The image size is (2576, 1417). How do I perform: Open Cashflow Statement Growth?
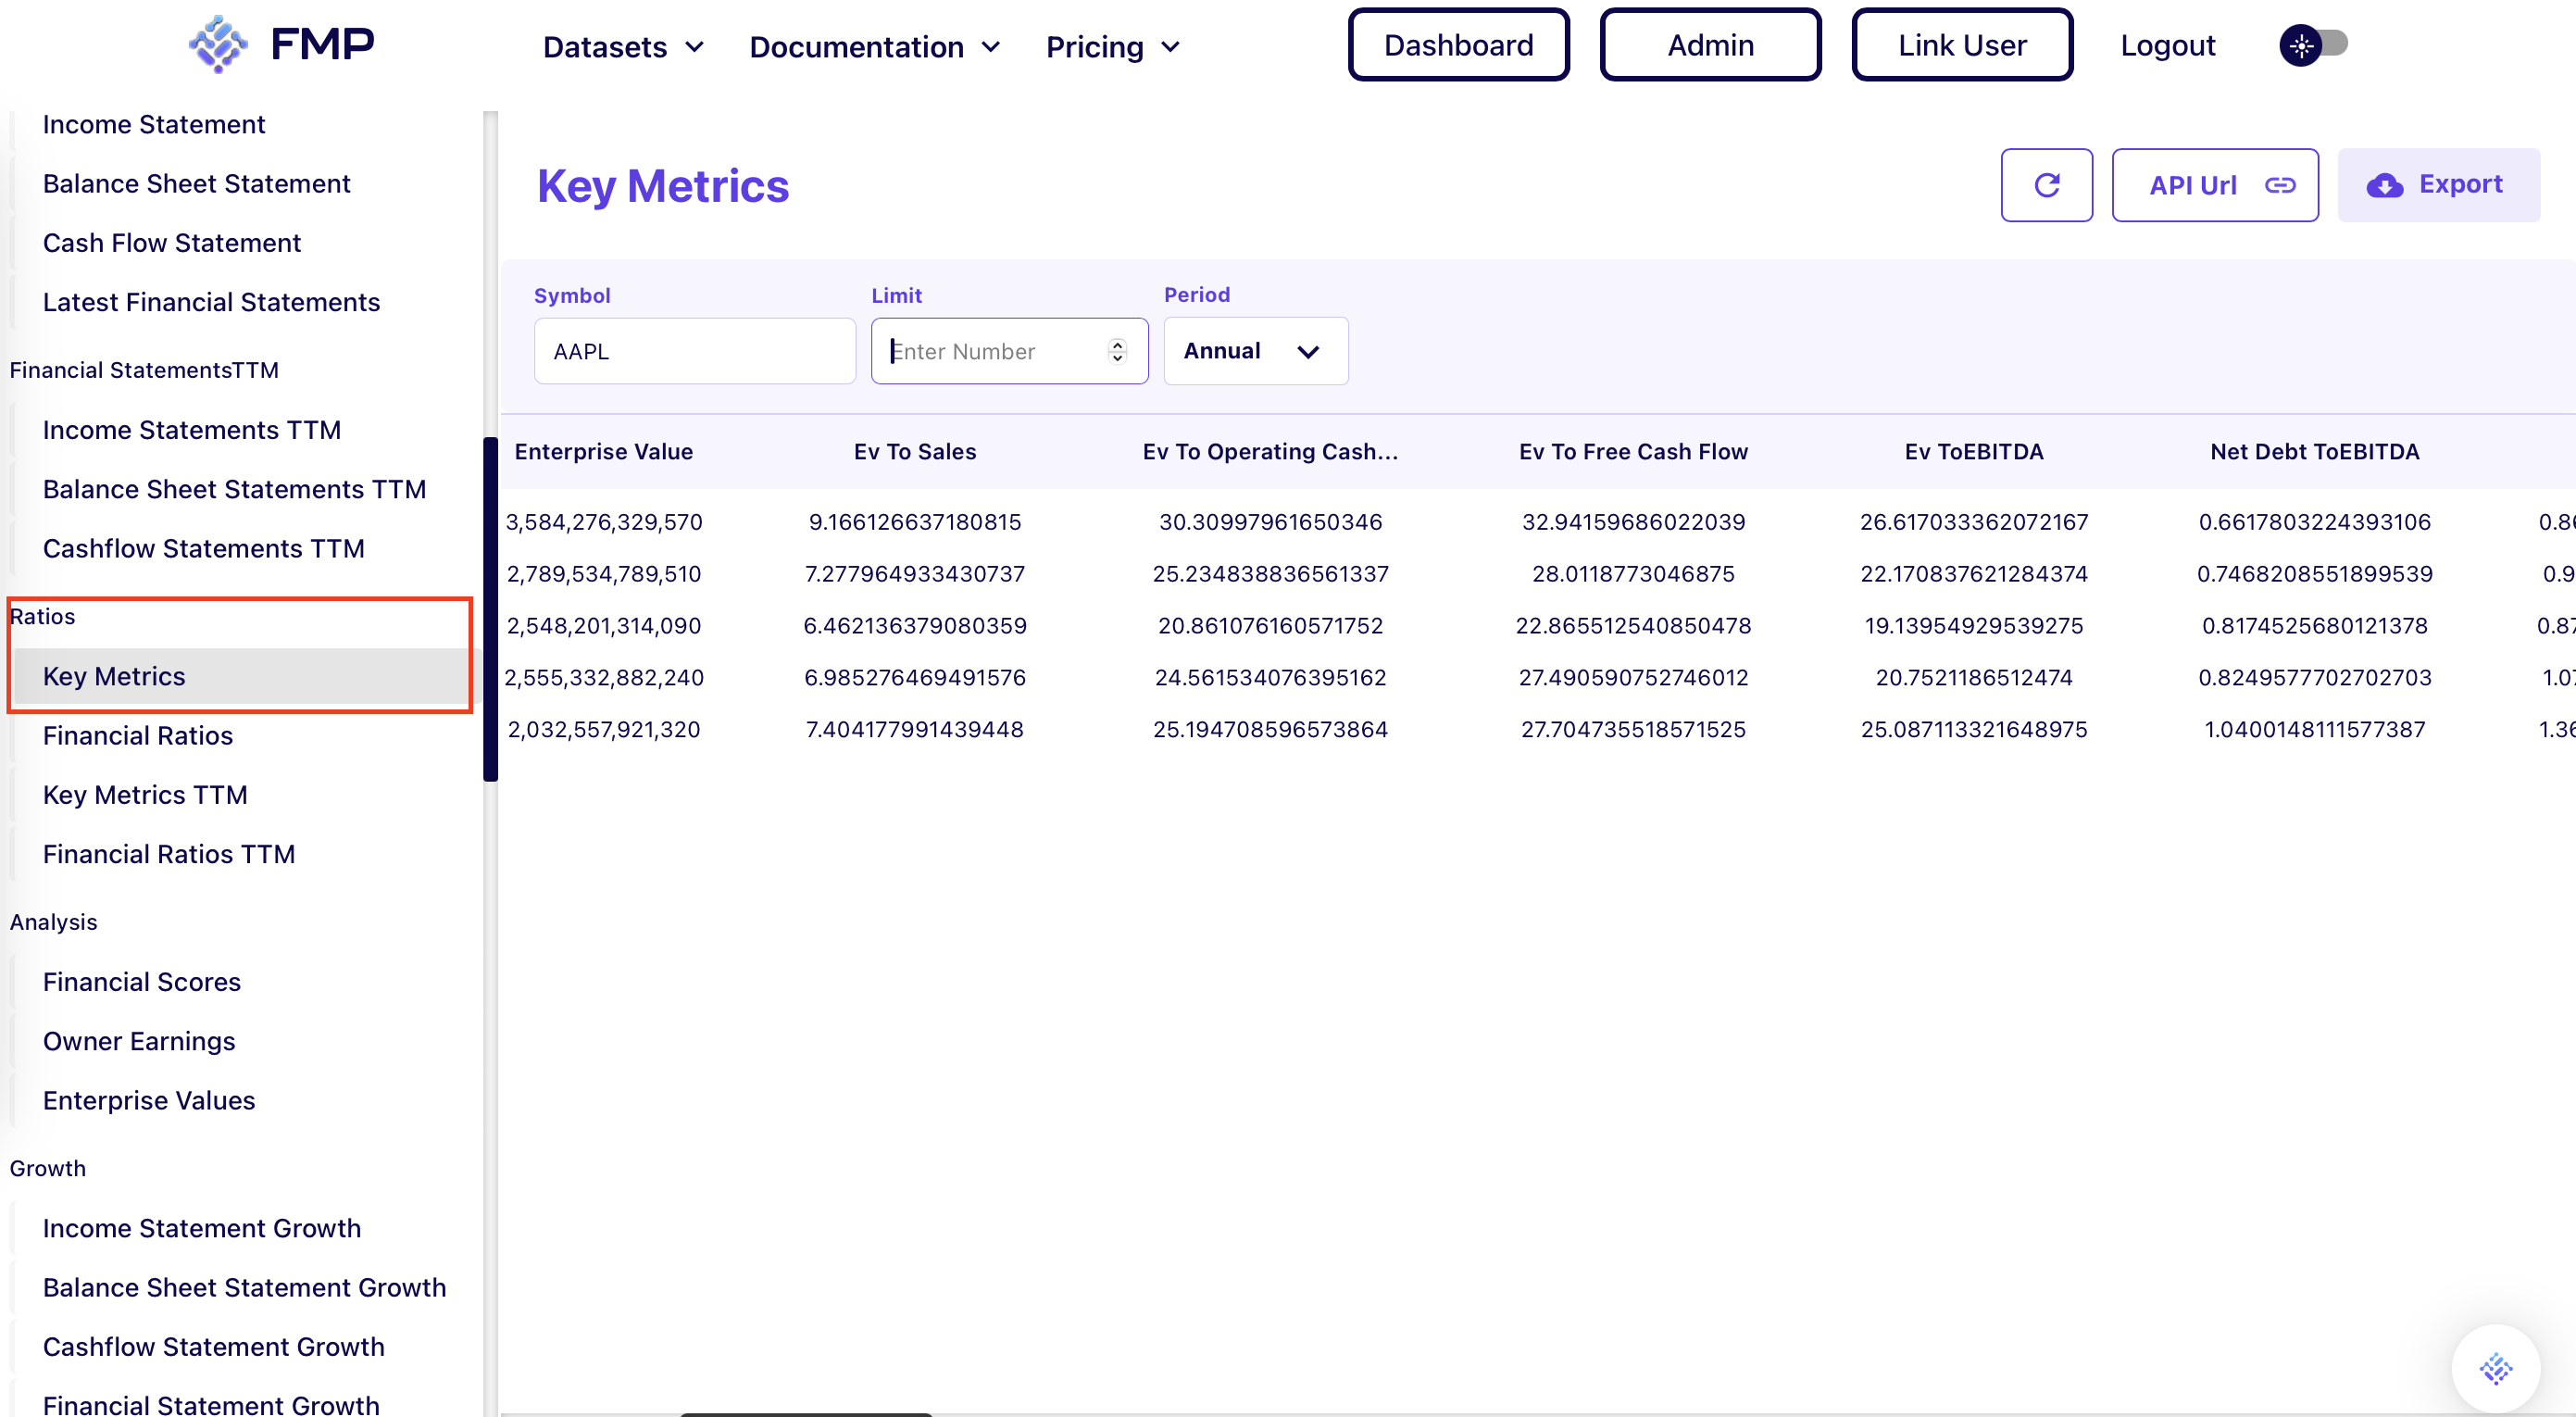[213, 1347]
